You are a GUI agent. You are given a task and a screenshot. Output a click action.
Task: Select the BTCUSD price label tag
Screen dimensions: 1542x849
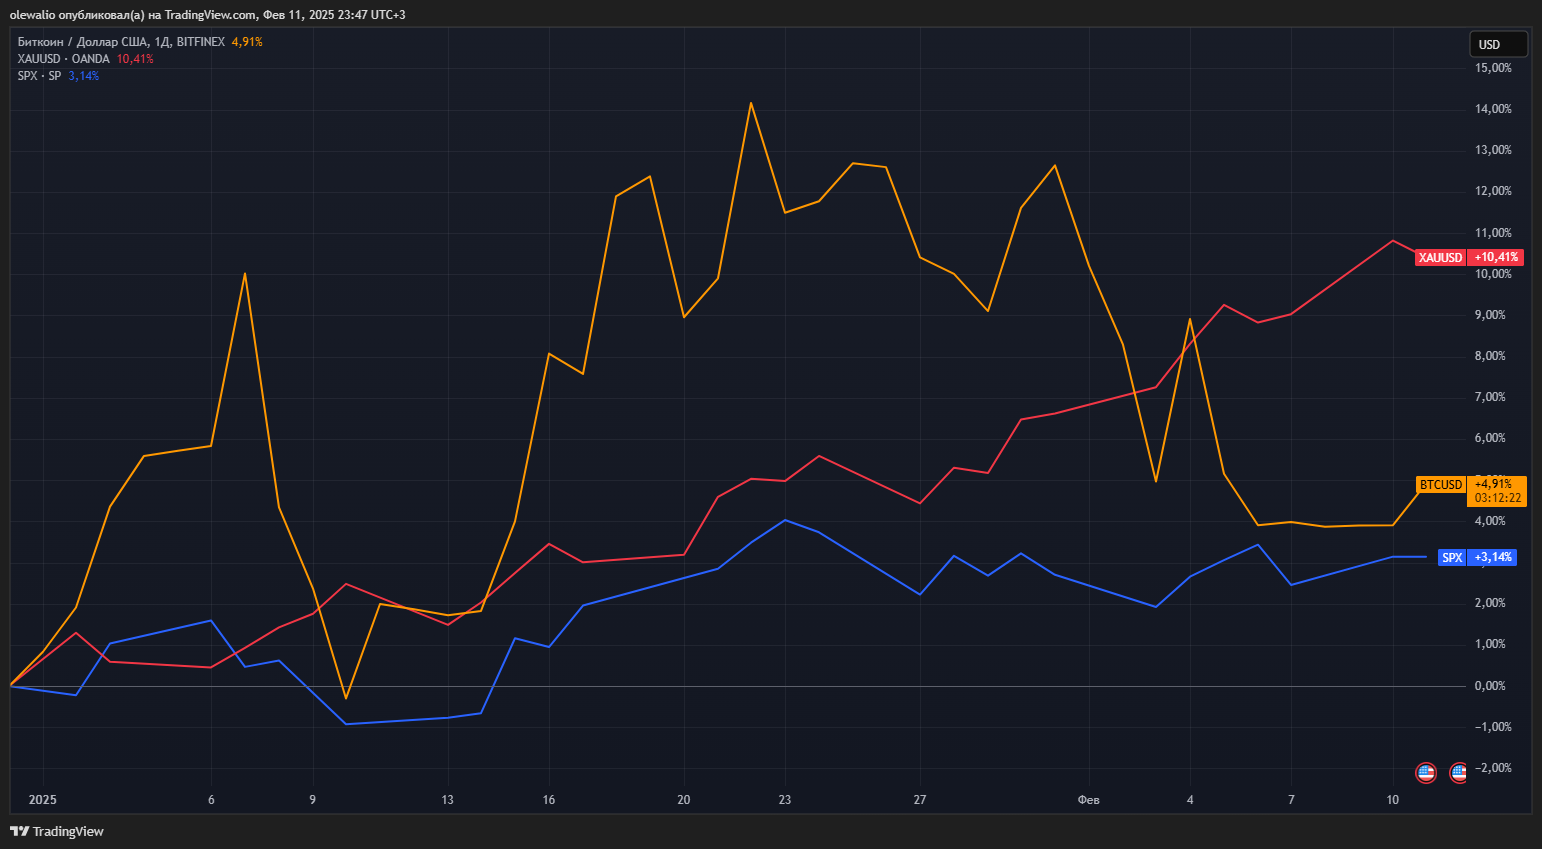1441,484
